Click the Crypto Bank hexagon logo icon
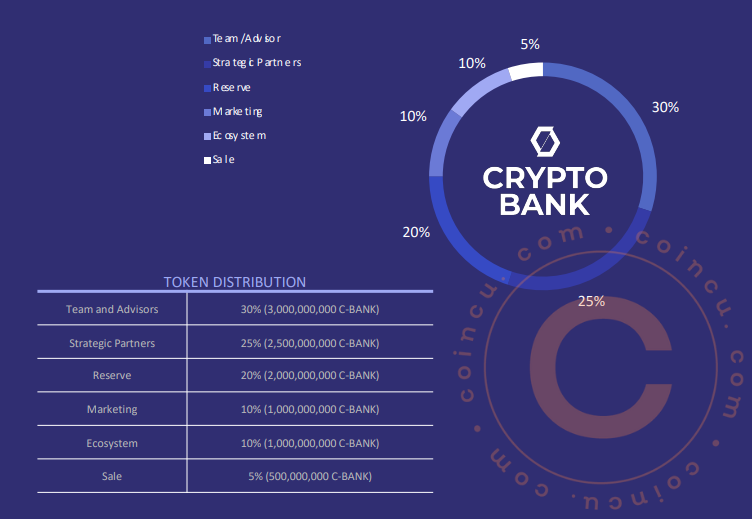Viewport: 752px width, 519px height. point(544,142)
